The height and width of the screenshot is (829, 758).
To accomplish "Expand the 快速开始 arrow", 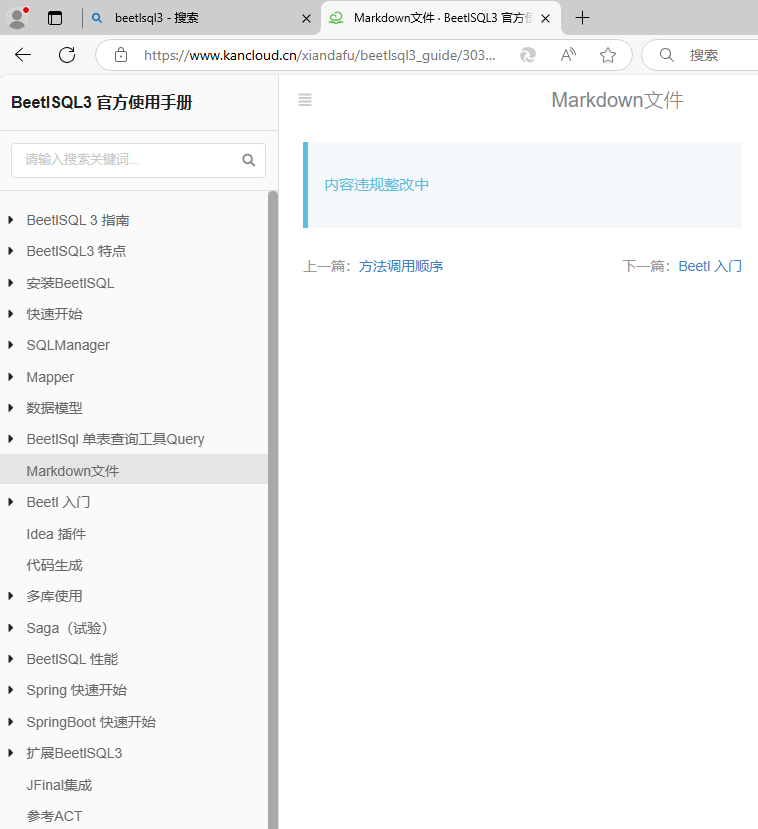I will 11,314.
